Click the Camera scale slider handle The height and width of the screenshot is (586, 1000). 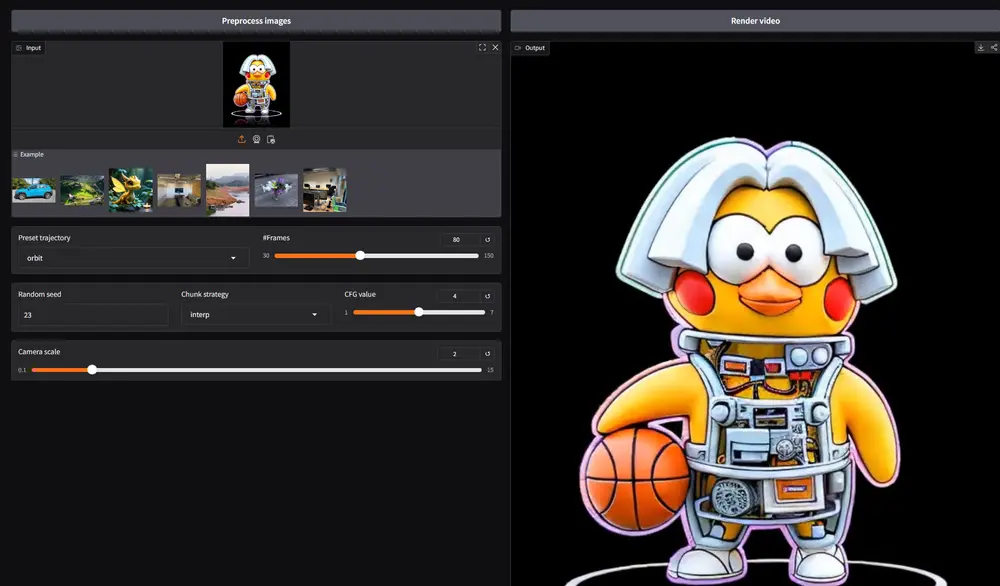coord(92,370)
